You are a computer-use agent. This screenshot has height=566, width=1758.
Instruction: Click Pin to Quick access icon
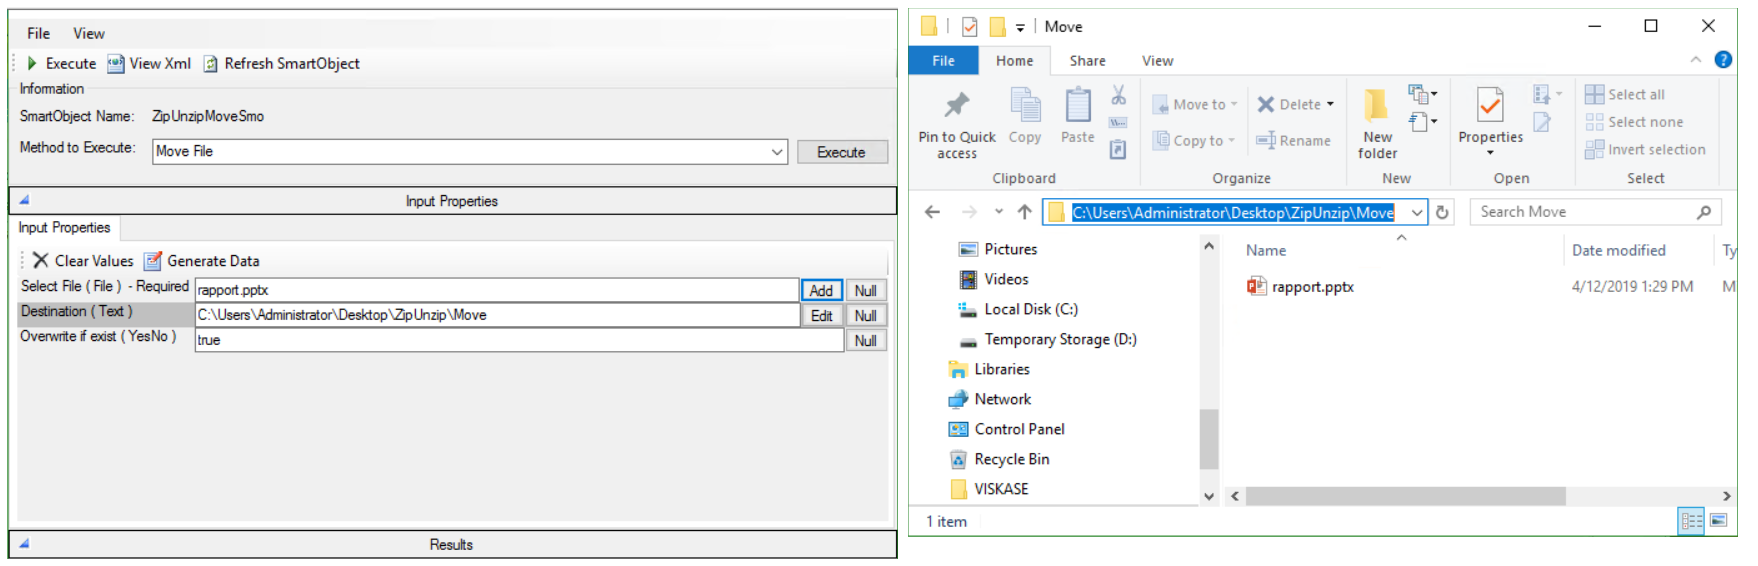click(957, 106)
